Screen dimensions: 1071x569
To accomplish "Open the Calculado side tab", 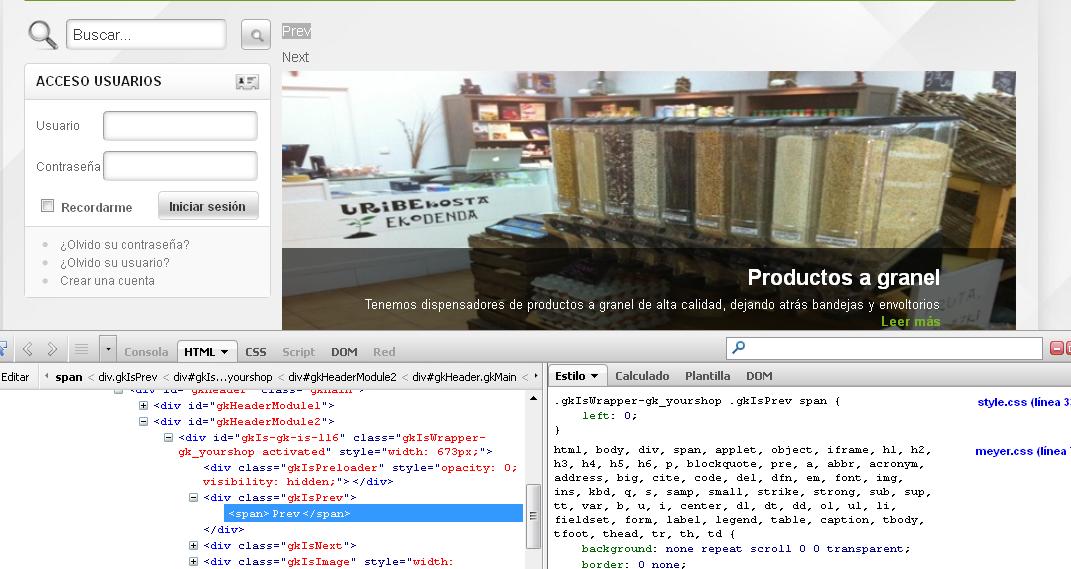I will [x=642, y=376].
